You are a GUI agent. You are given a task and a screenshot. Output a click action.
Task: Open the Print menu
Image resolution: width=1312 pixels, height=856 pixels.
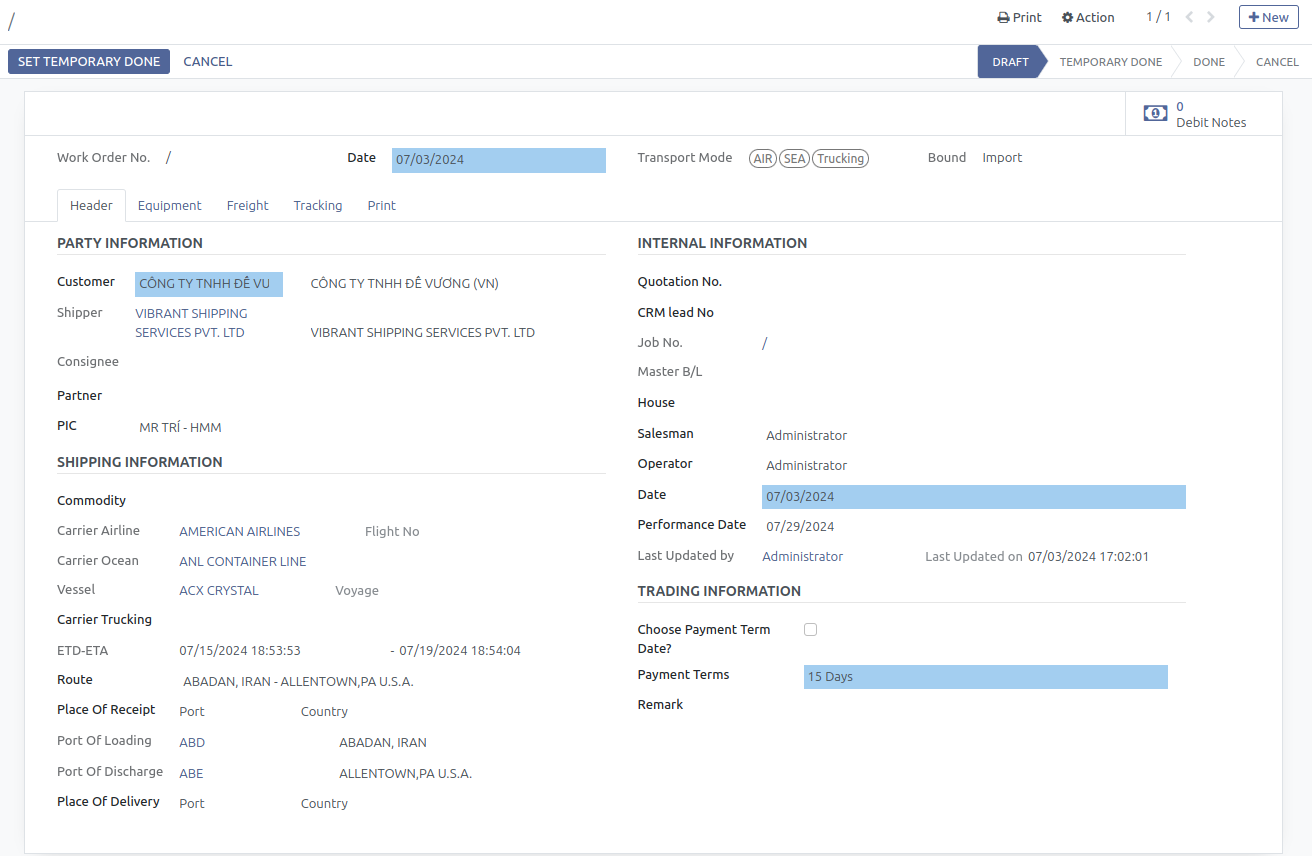[x=1019, y=17]
